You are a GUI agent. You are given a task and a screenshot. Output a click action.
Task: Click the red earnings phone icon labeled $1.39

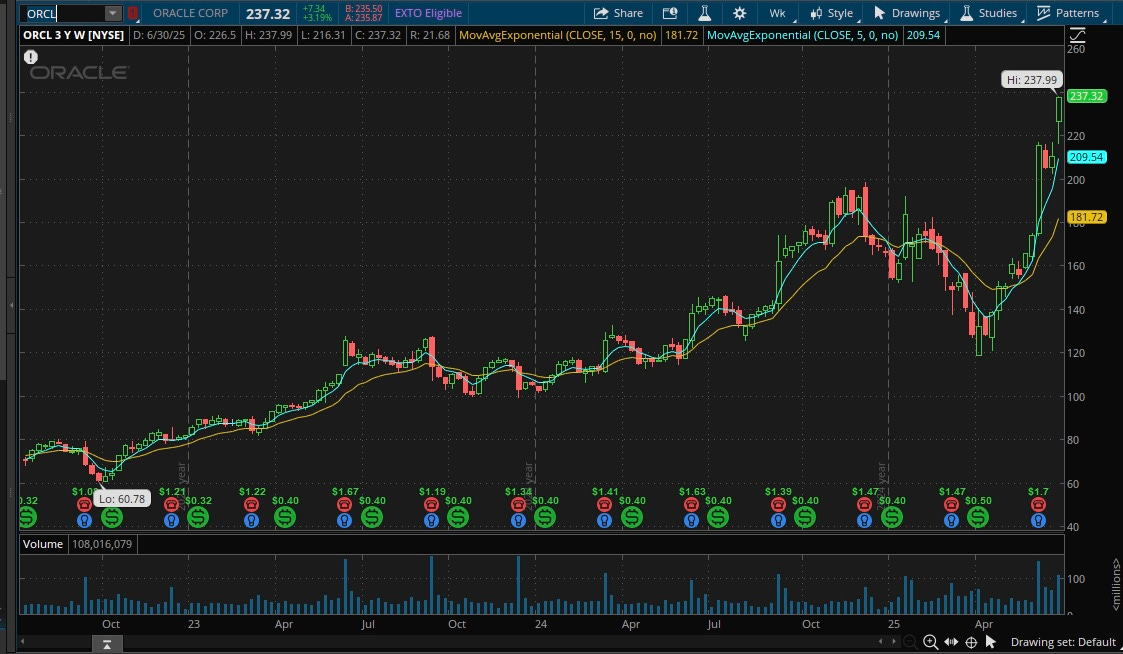point(778,504)
